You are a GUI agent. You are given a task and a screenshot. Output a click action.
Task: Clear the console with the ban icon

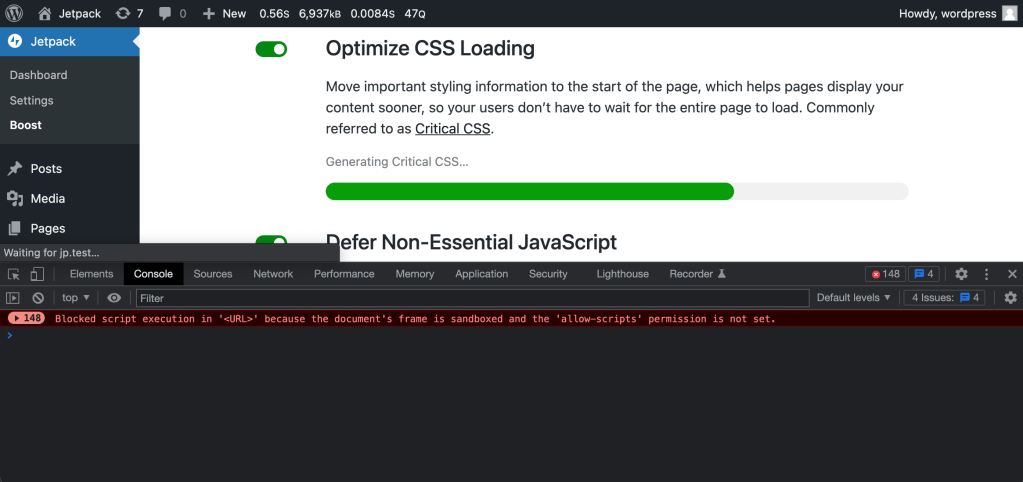[38, 298]
